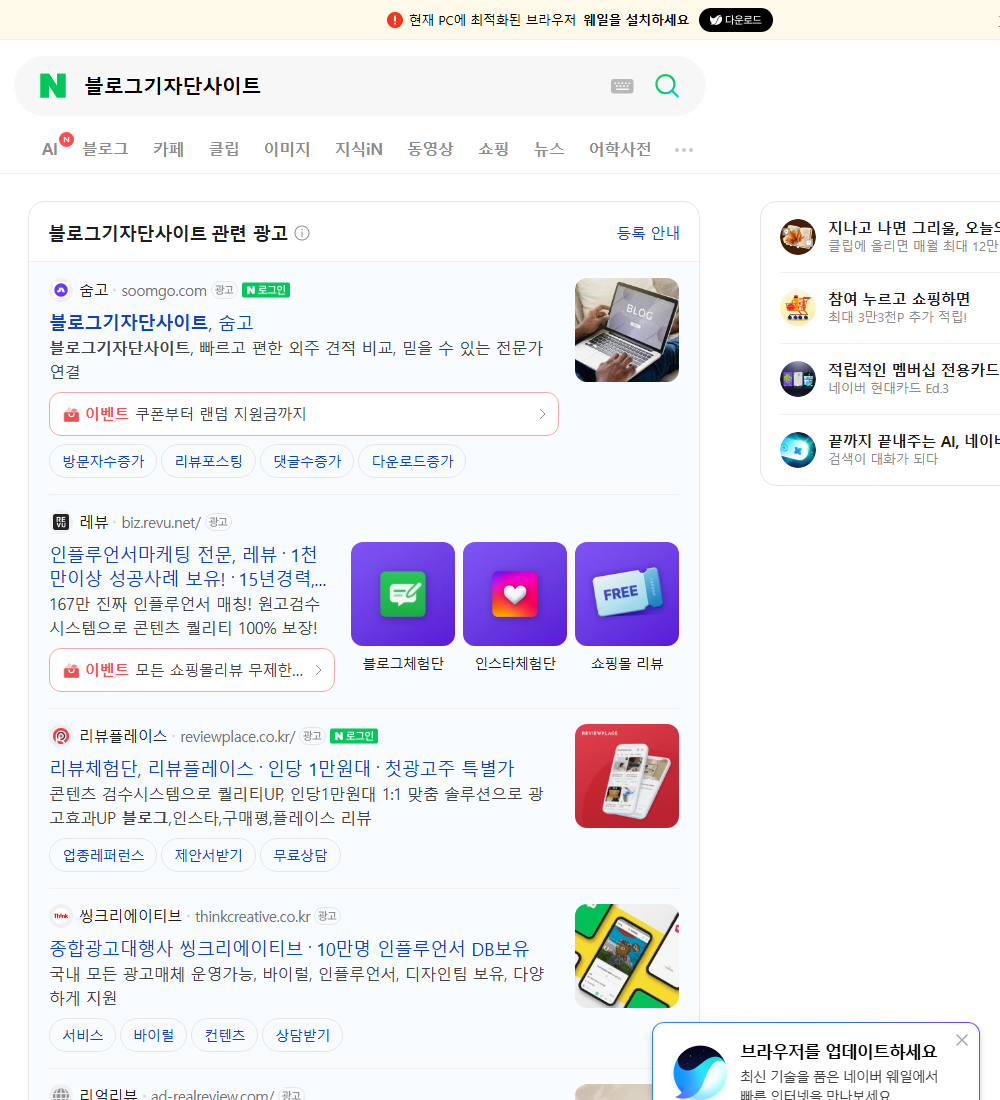Screen dimensions: 1000x1100
Task: Click the 참여 누르고 쇼핑하면 cart icon
Action: point(798,307)
